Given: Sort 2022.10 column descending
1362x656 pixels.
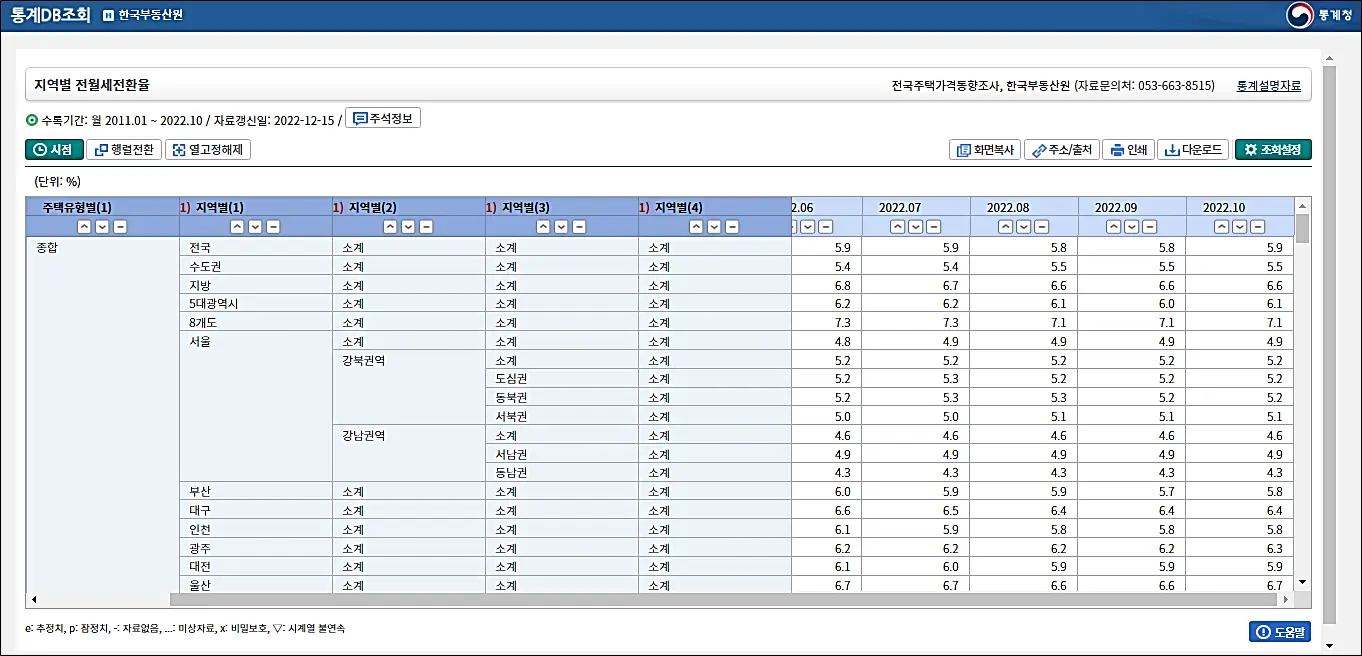Looking at the screenshot, I should [1239, 227].
